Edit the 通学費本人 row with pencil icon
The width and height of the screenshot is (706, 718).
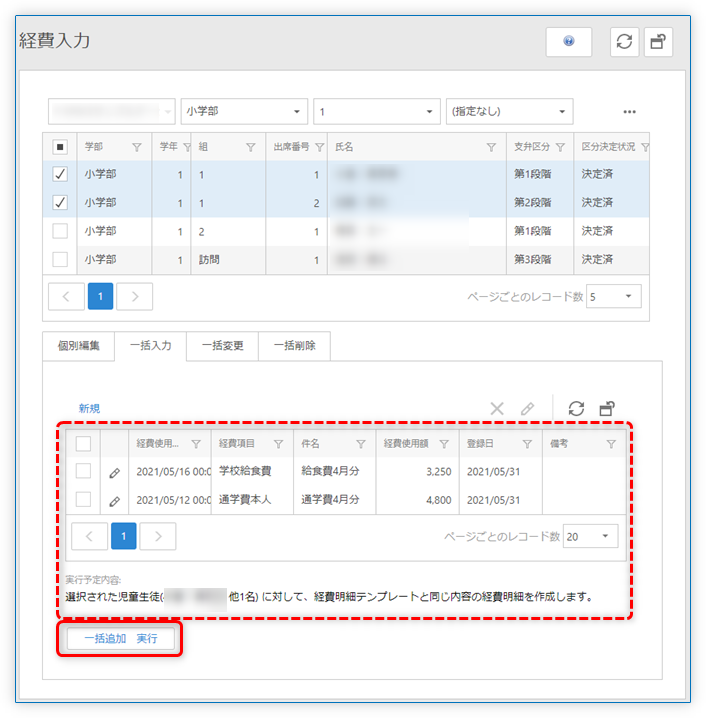[114, 501]
